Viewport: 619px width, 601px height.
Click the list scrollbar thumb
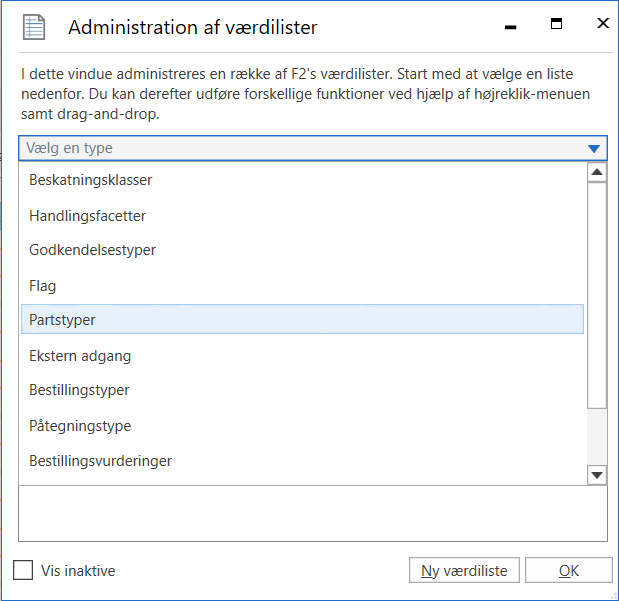tap(597, 295)
